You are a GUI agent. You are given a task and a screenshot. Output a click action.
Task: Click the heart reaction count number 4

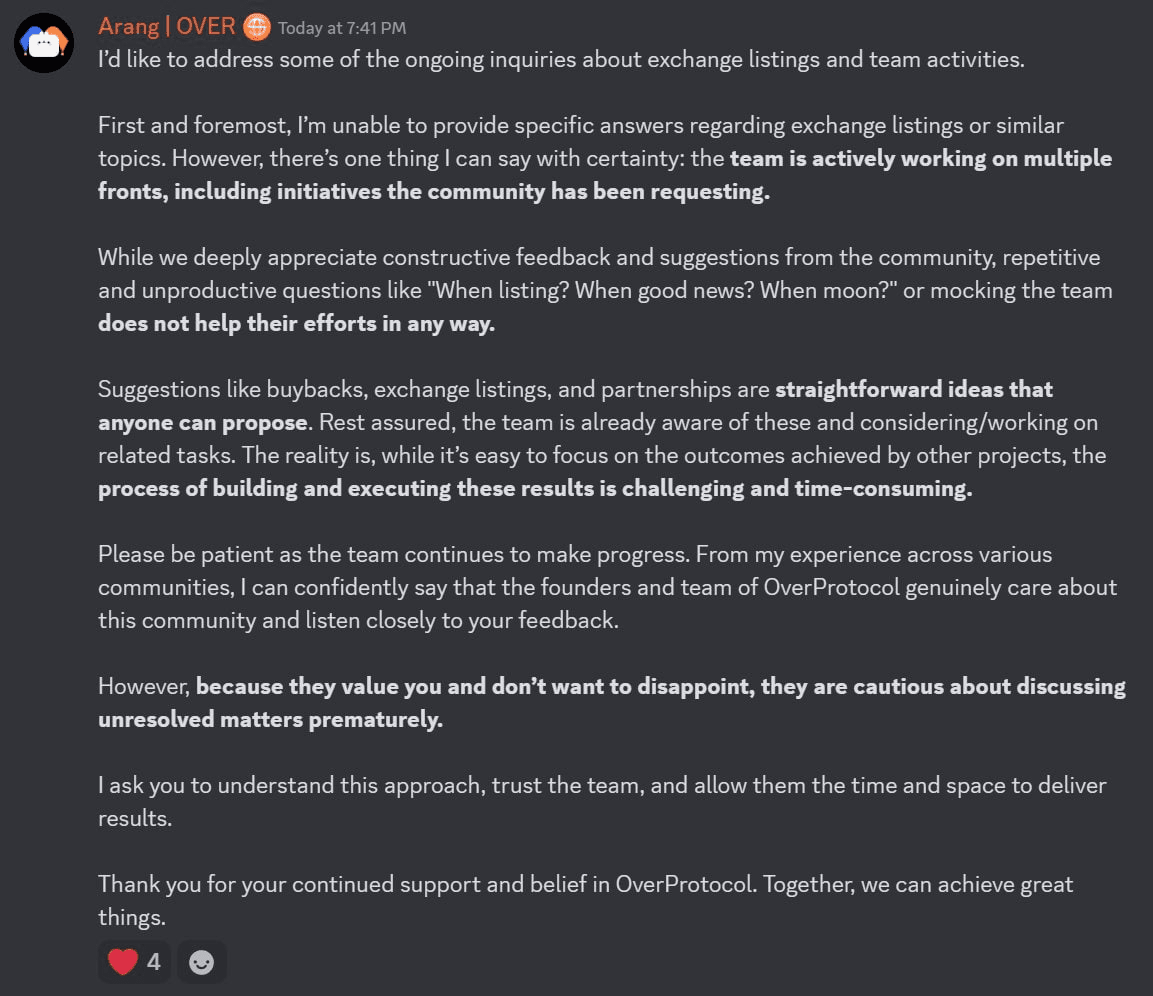point(153,962)
